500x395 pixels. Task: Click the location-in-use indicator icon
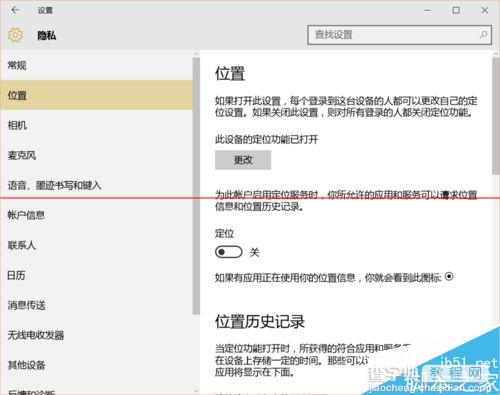pyautogui.click(x=449, y=276)
